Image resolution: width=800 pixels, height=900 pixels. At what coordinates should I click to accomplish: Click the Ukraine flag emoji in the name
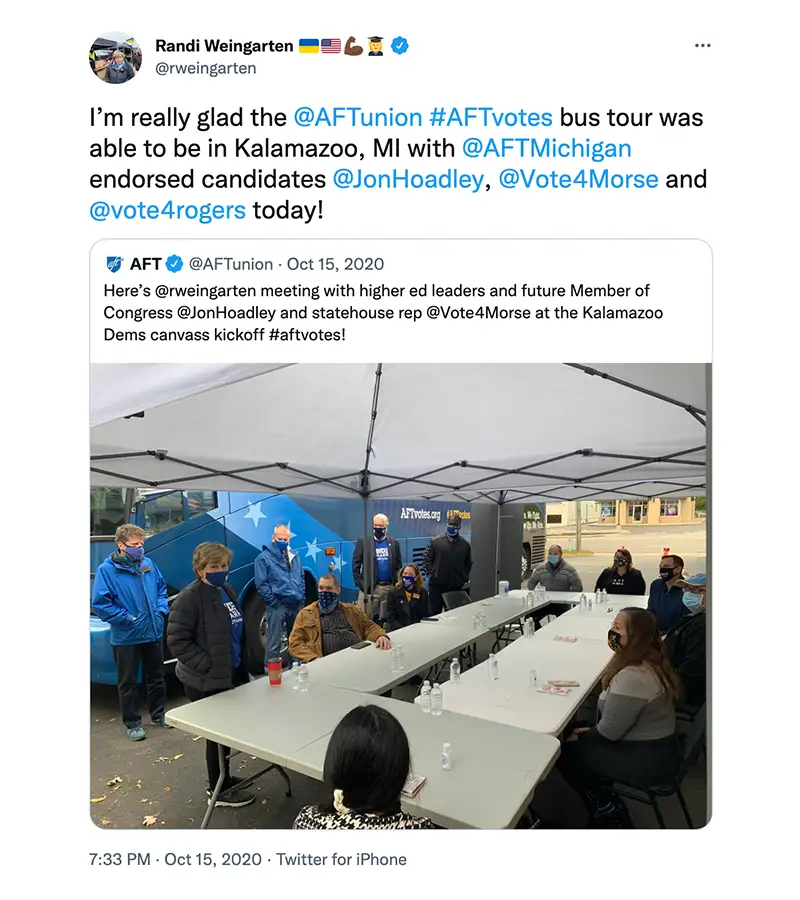tap(309, 46)
